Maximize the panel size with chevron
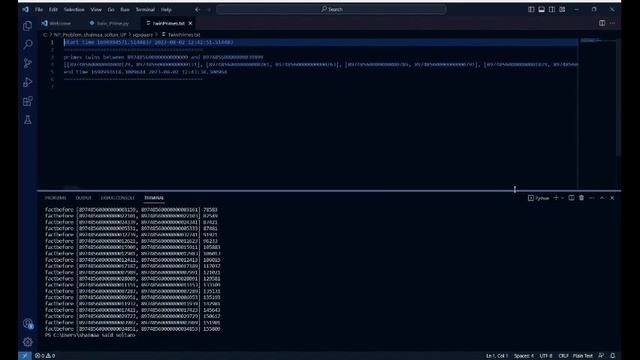Viewport: 640px width, 360px height. tap(602, 198)
